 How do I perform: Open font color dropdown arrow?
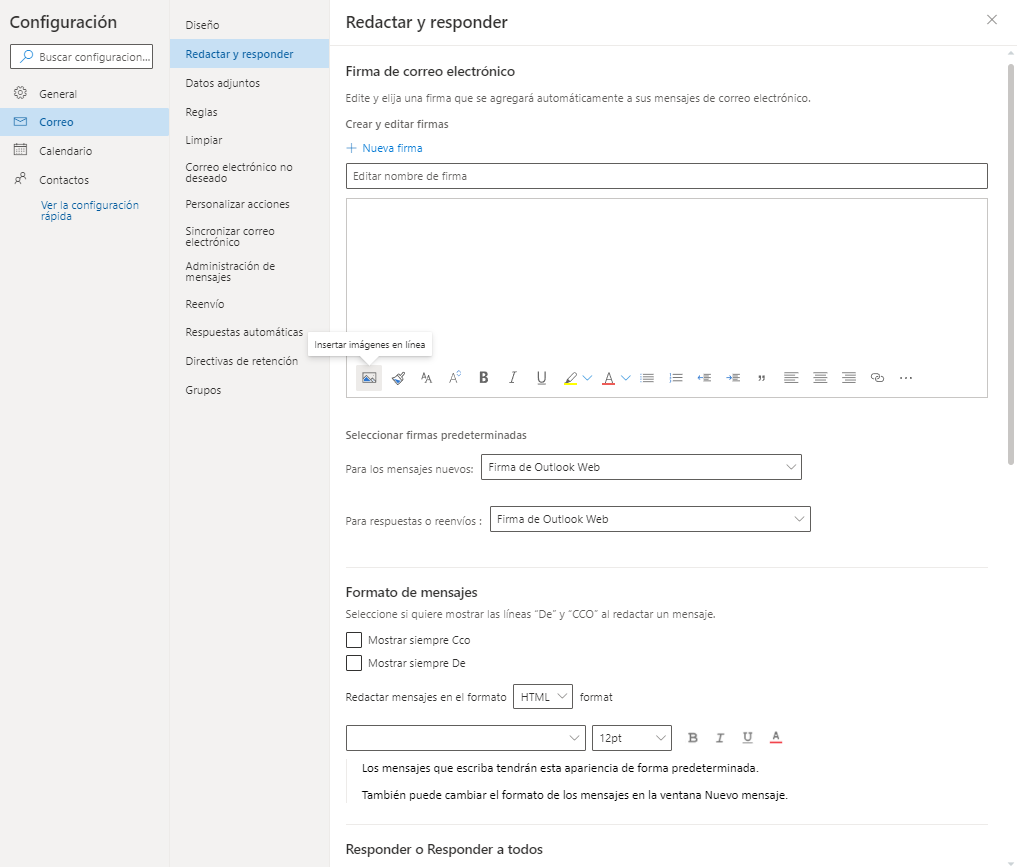pyautogui.click(x=626, y=378)
